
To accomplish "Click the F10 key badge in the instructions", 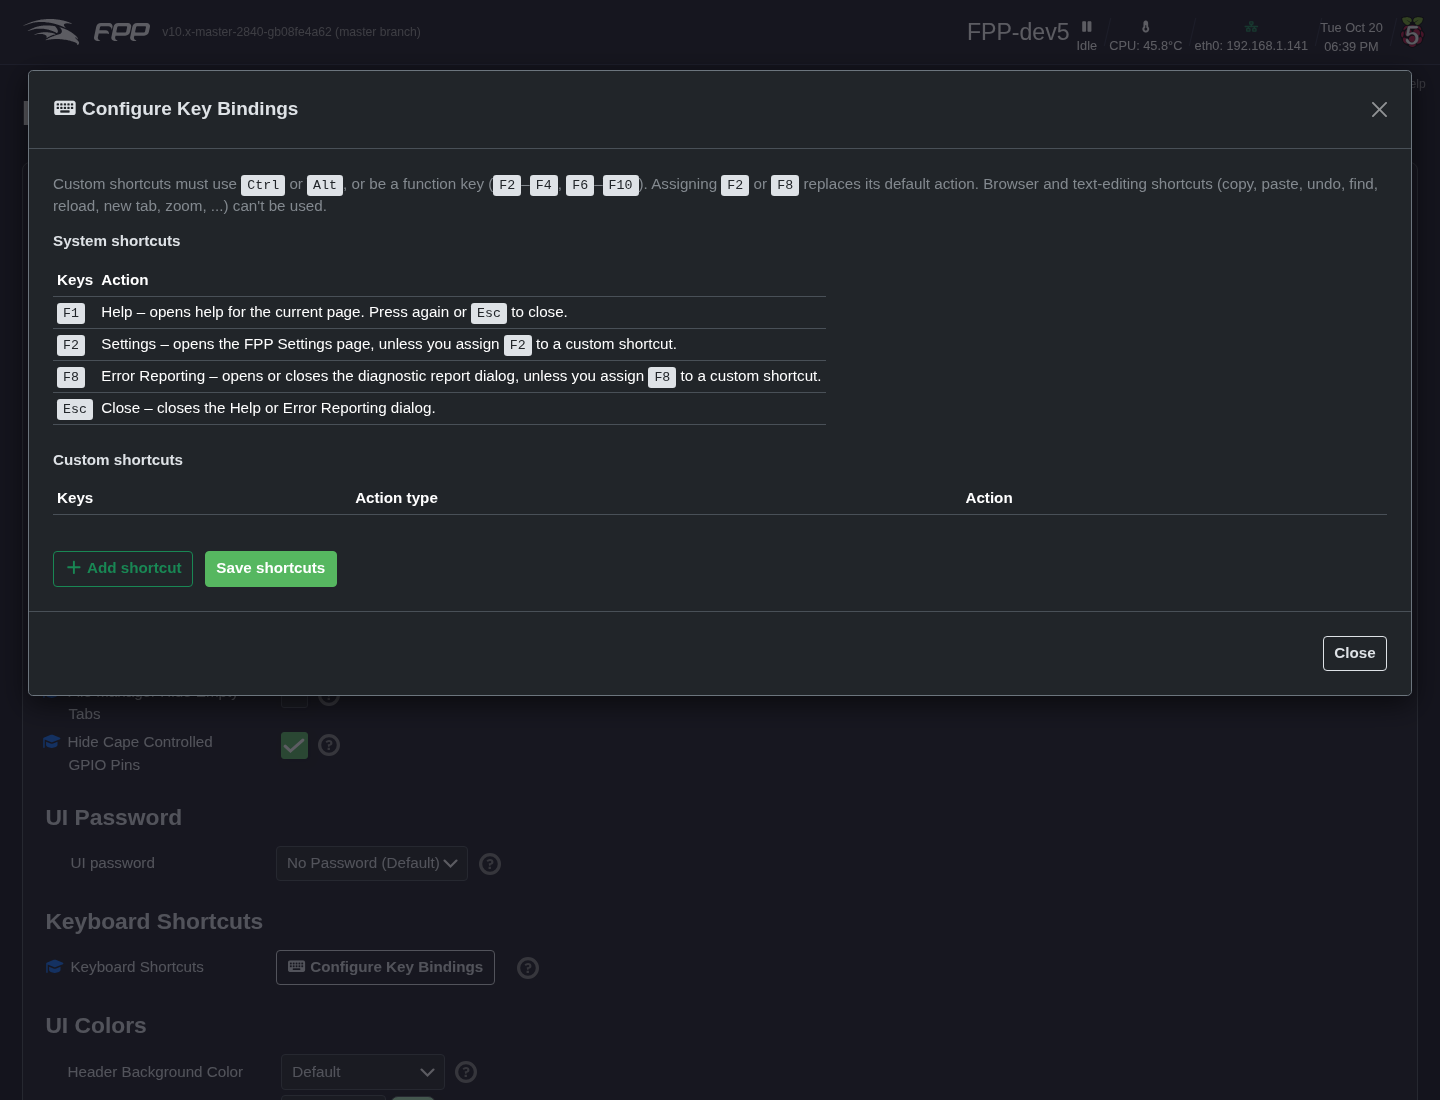I will 621,185.
